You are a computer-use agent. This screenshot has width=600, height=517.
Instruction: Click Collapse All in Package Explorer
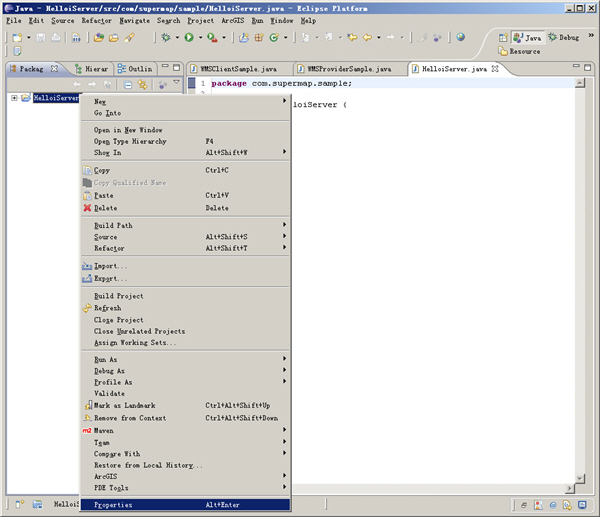click(x=127, y=84)
